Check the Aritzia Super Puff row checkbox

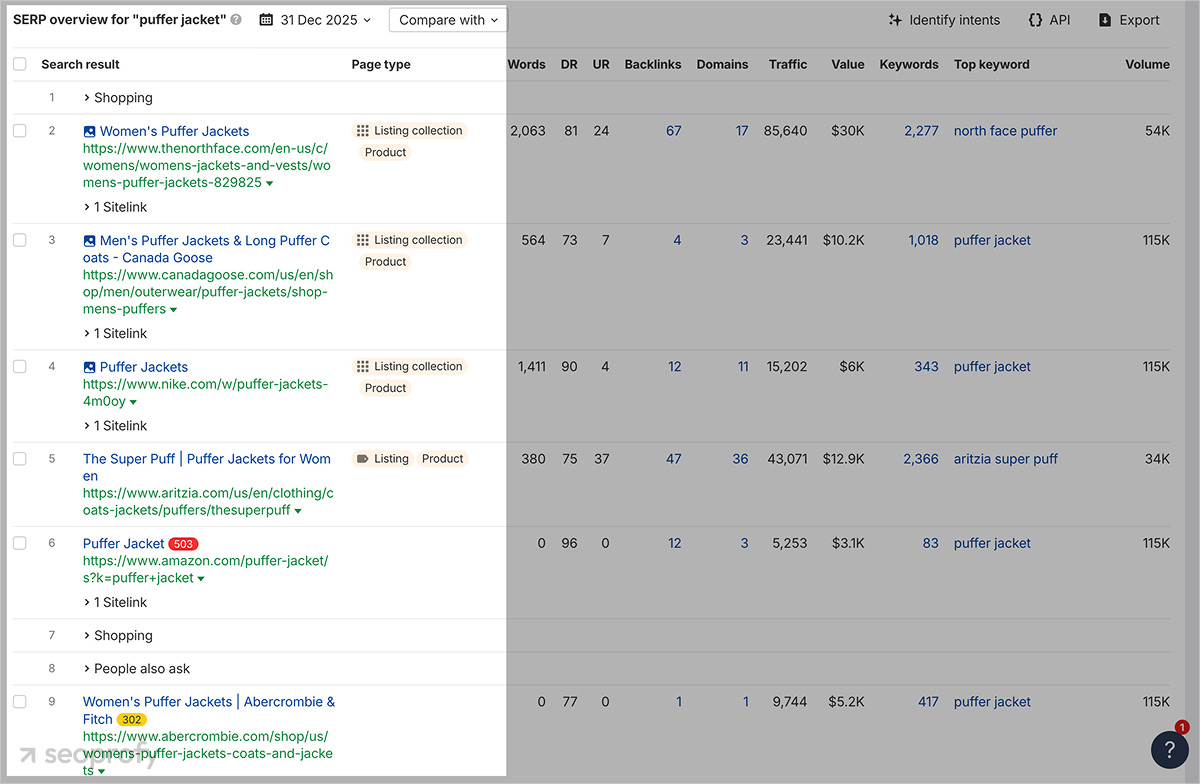coord(17,458)
